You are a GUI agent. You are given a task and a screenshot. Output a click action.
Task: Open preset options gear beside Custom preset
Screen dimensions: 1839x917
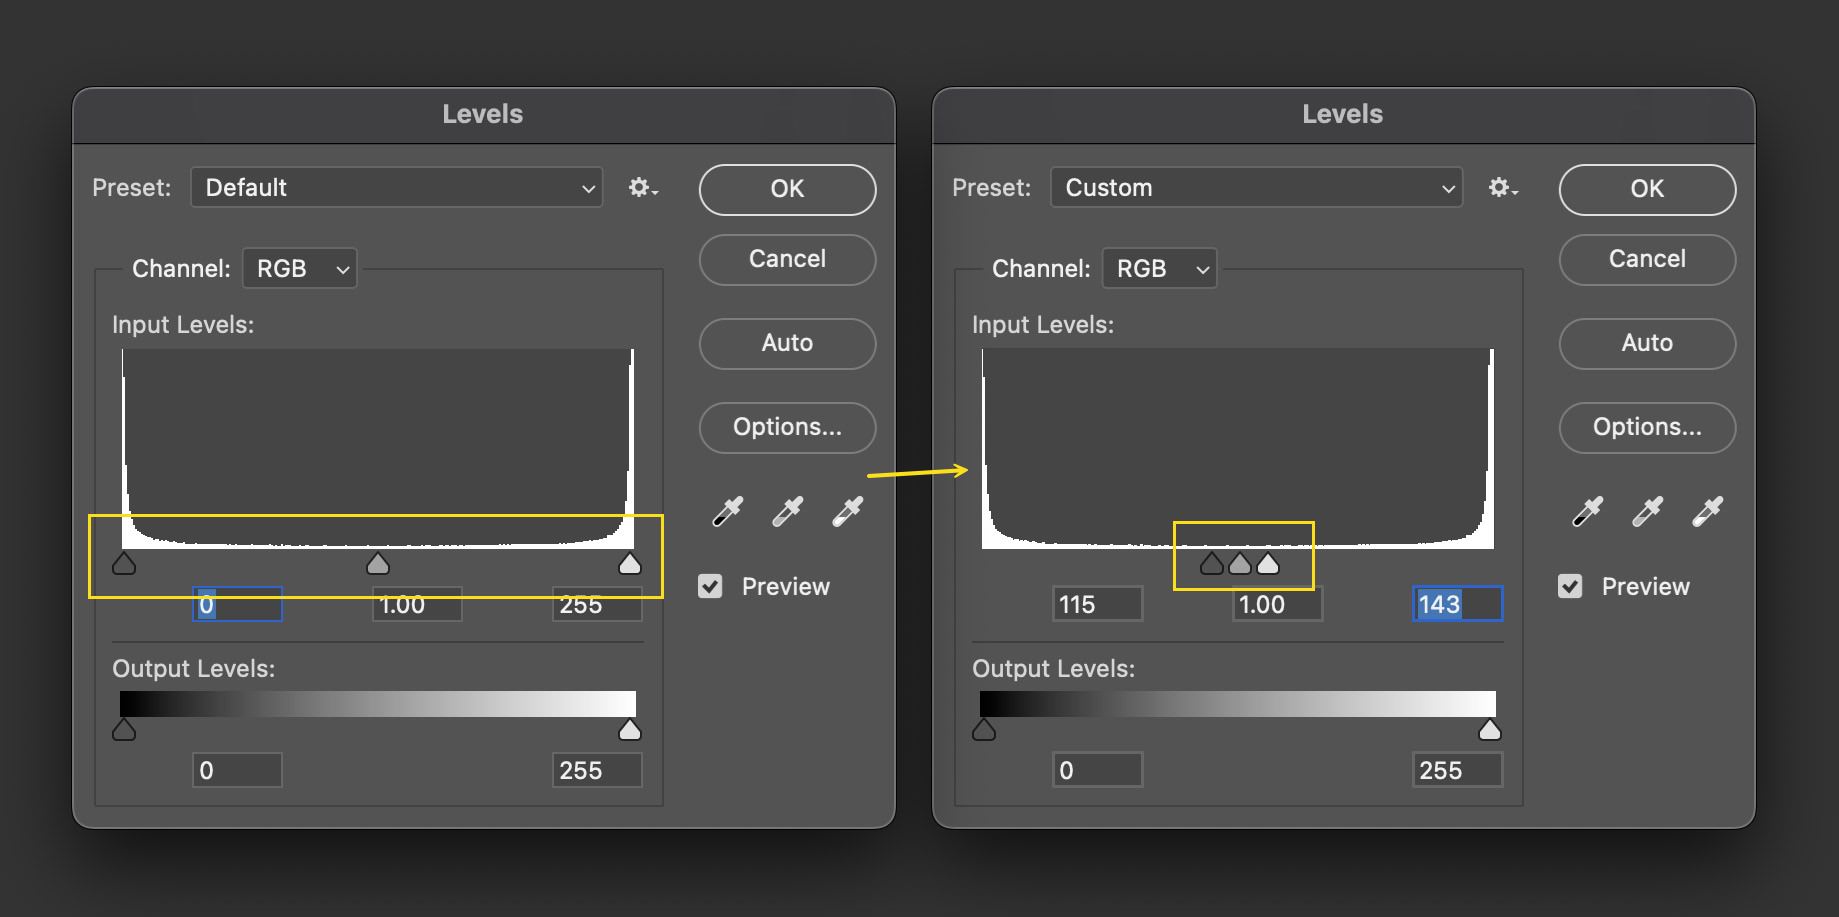1502,188
